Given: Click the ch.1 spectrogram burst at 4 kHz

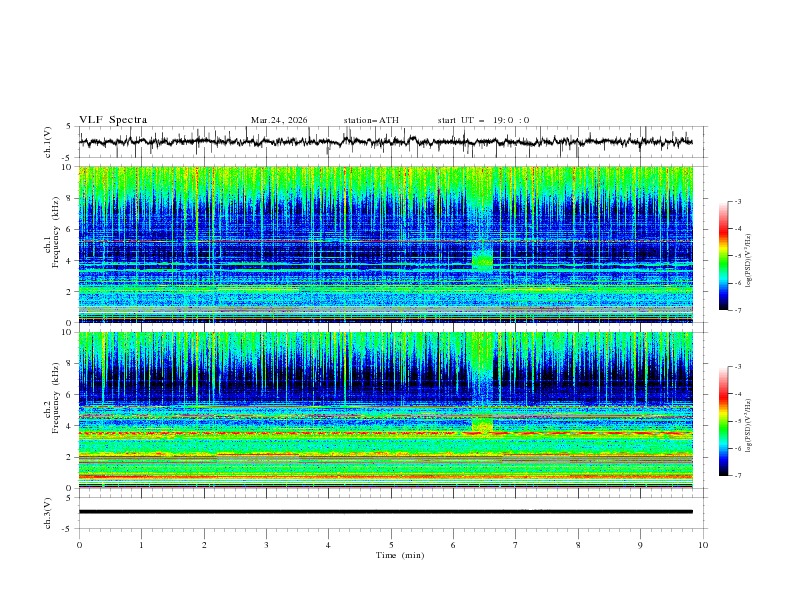Looking at the screenshot, I should [x=482, y=260].
